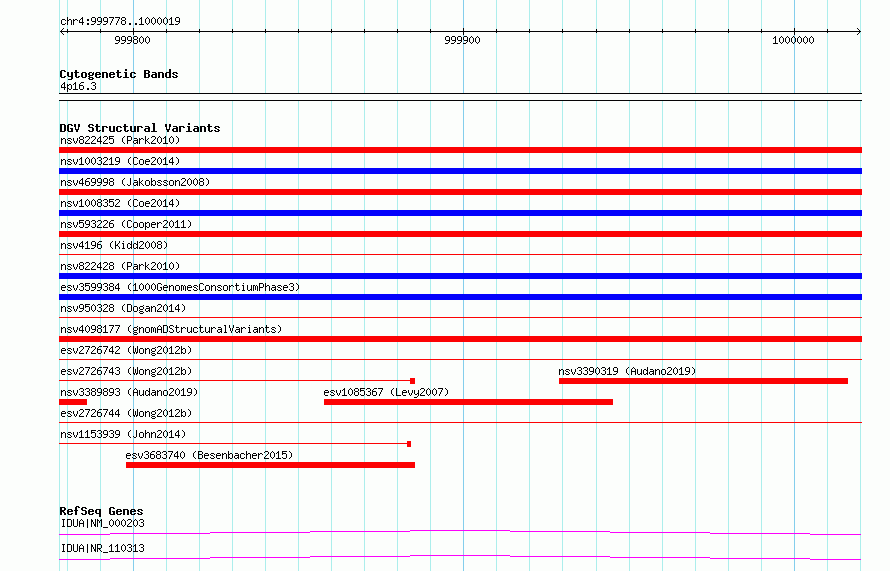Screen dimensions: 890x571
Task: Select the nsv1153939 (John2014) label
Action: coord(123,434)
